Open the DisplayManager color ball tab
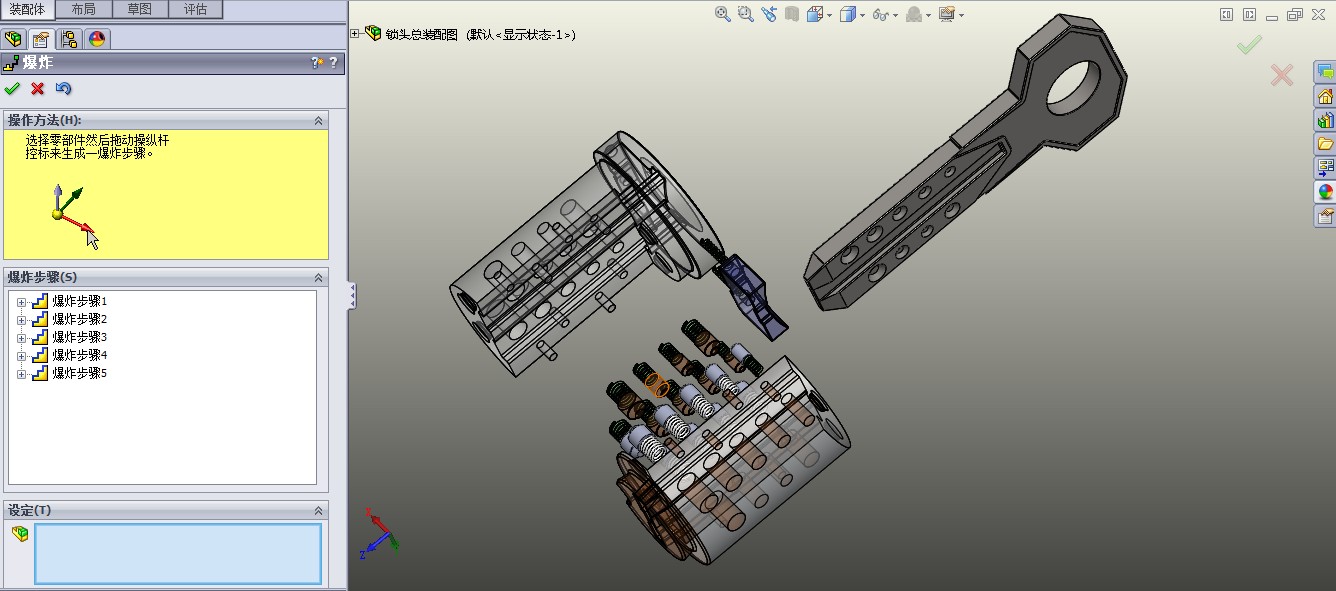Screen dimensions: 1336x591 coord(97,39)
